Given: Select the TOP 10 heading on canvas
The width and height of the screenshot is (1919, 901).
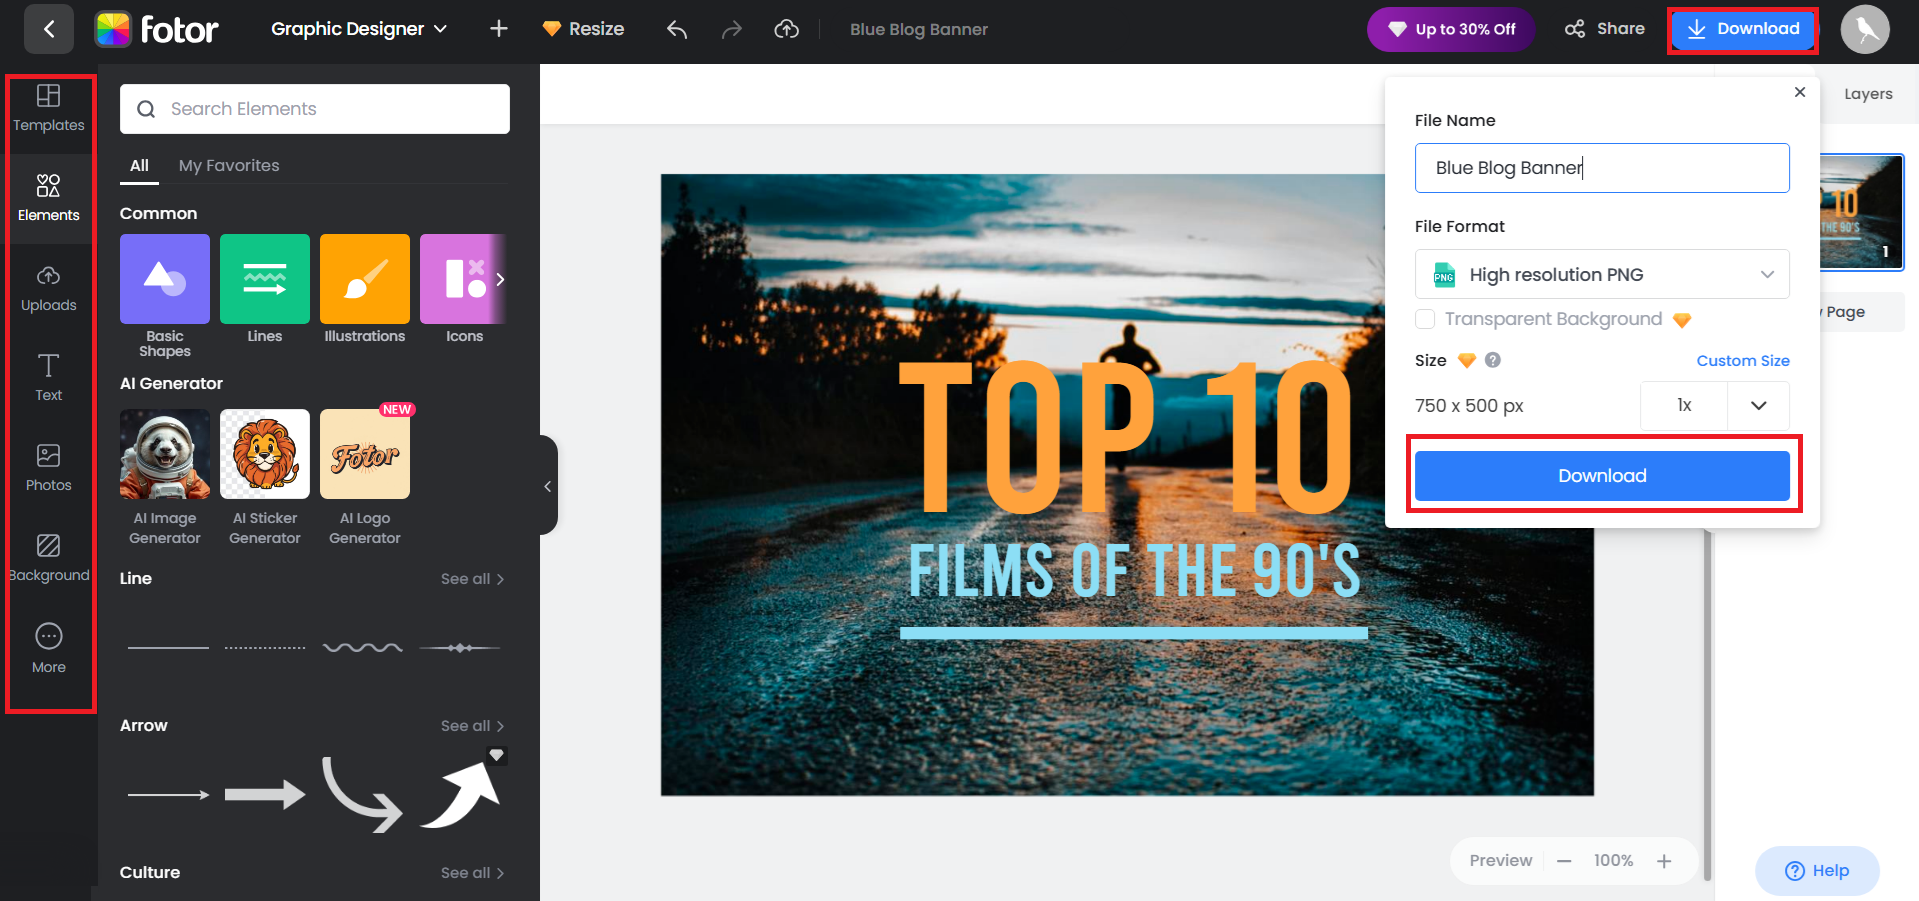Looking at the screenshot, I should 1126,437.
